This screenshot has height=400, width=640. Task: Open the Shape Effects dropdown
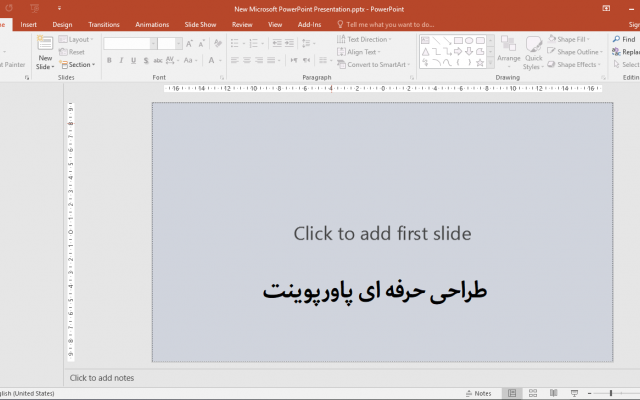click(x=574, y=64)
